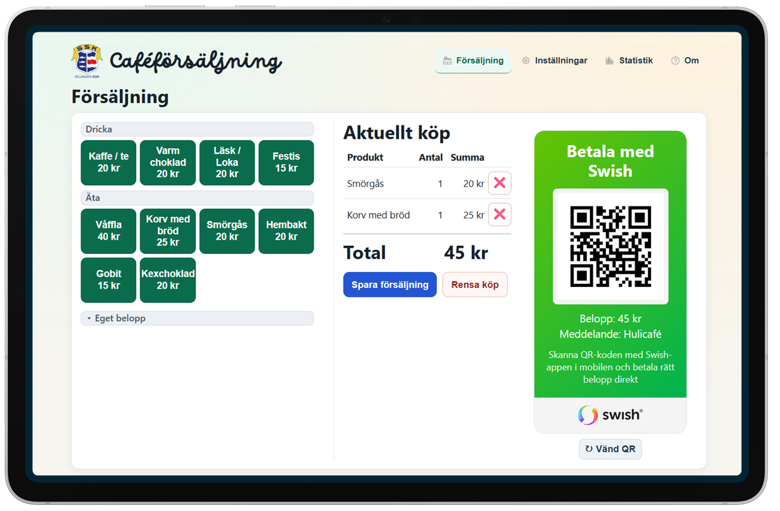
Task: Remove Smörgås with red X icon
Action: pyautogui.click(x=499, y=183)
